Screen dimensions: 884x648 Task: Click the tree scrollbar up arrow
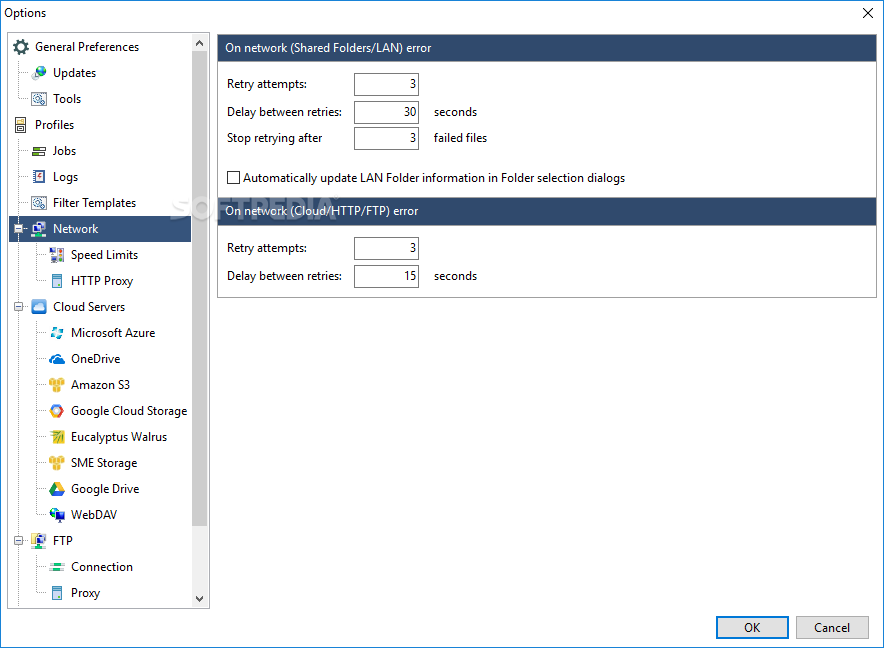pyautogui.click(x=200, y=43)
